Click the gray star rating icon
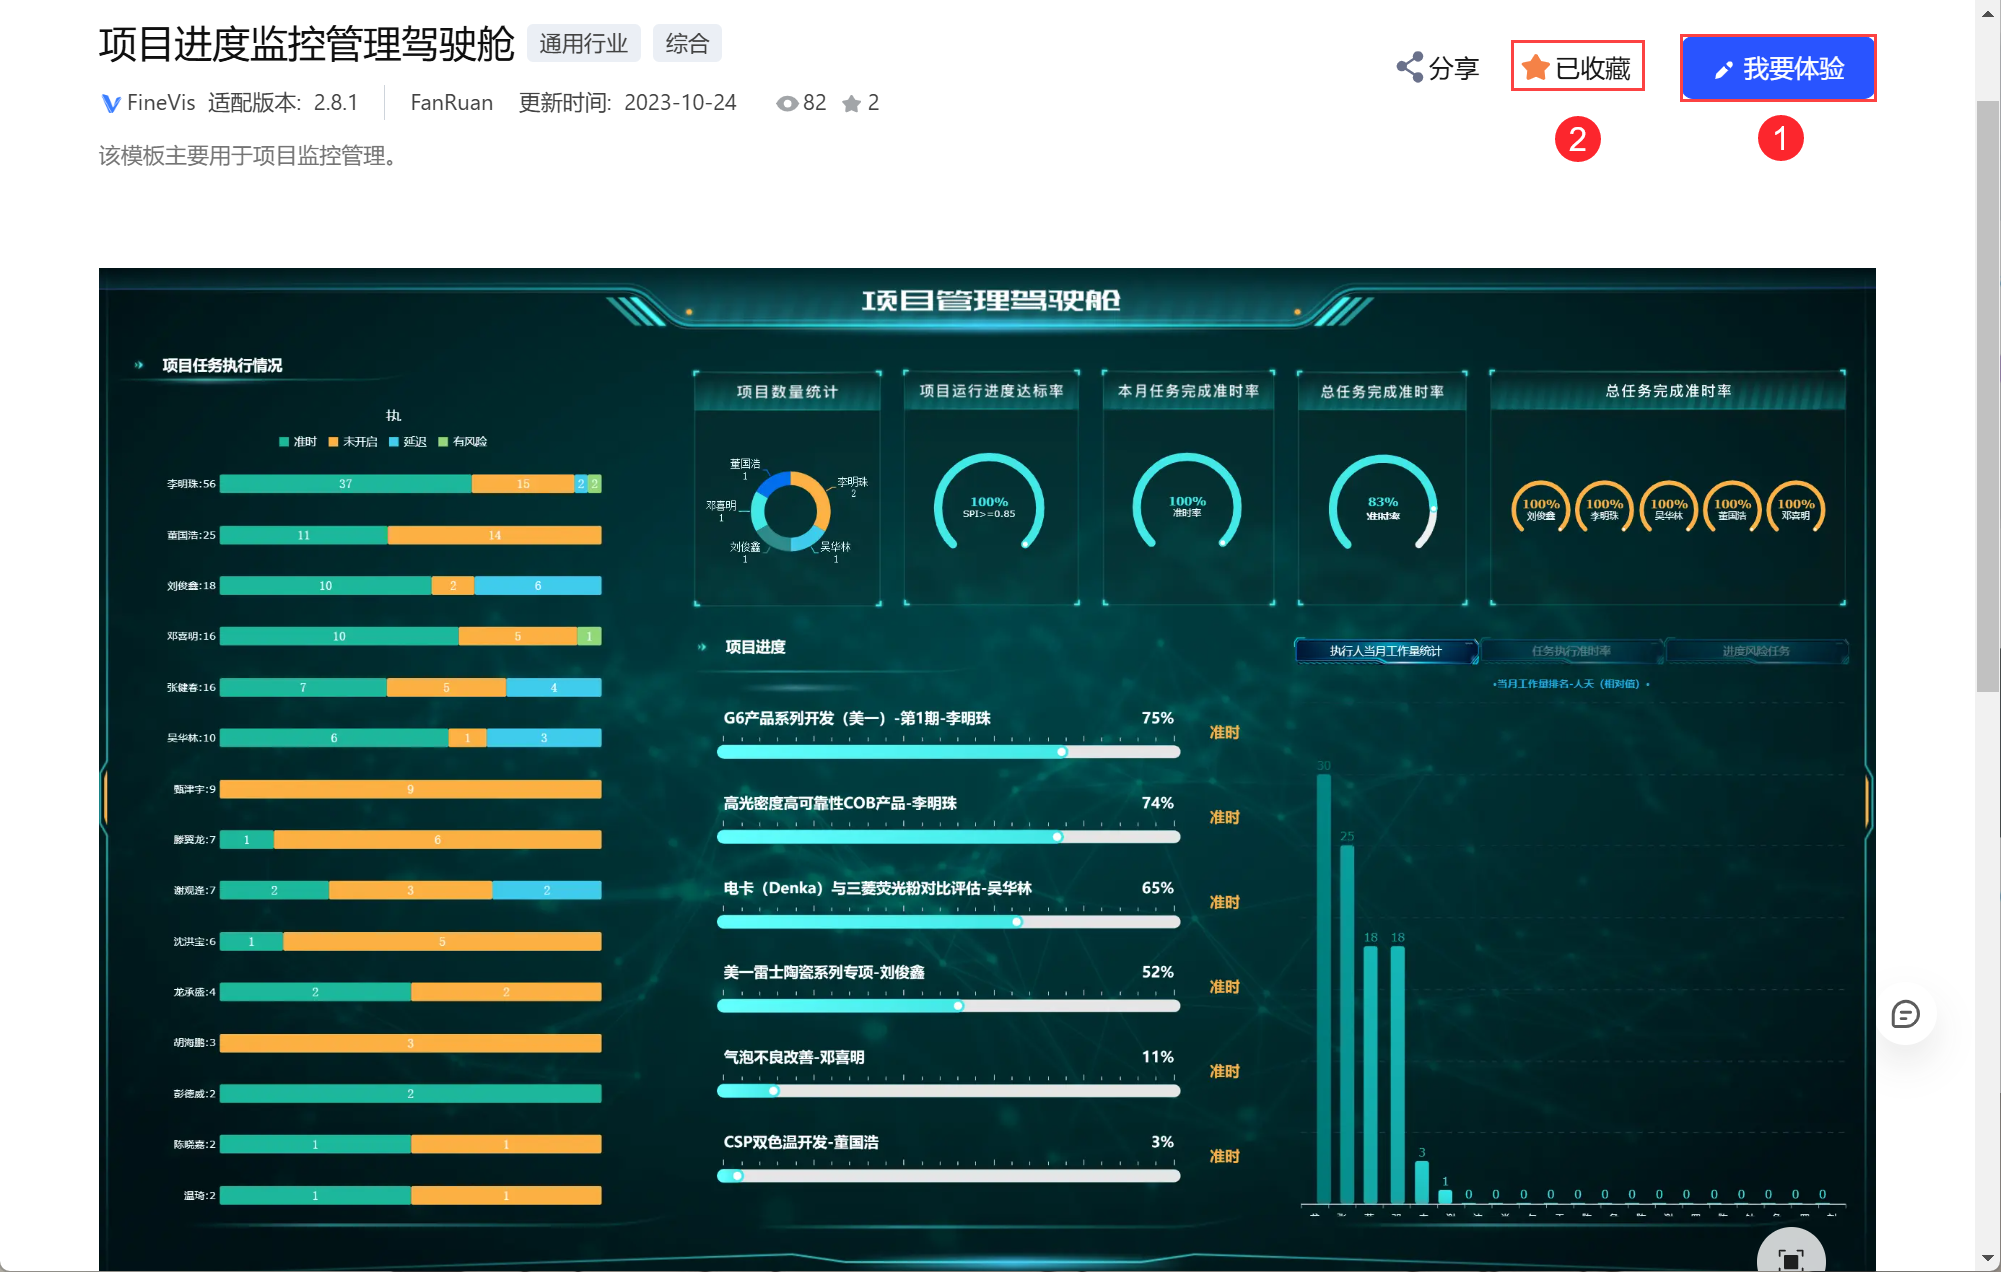The height and width of the screenshot is (1272, 2001). coord(851,104)
